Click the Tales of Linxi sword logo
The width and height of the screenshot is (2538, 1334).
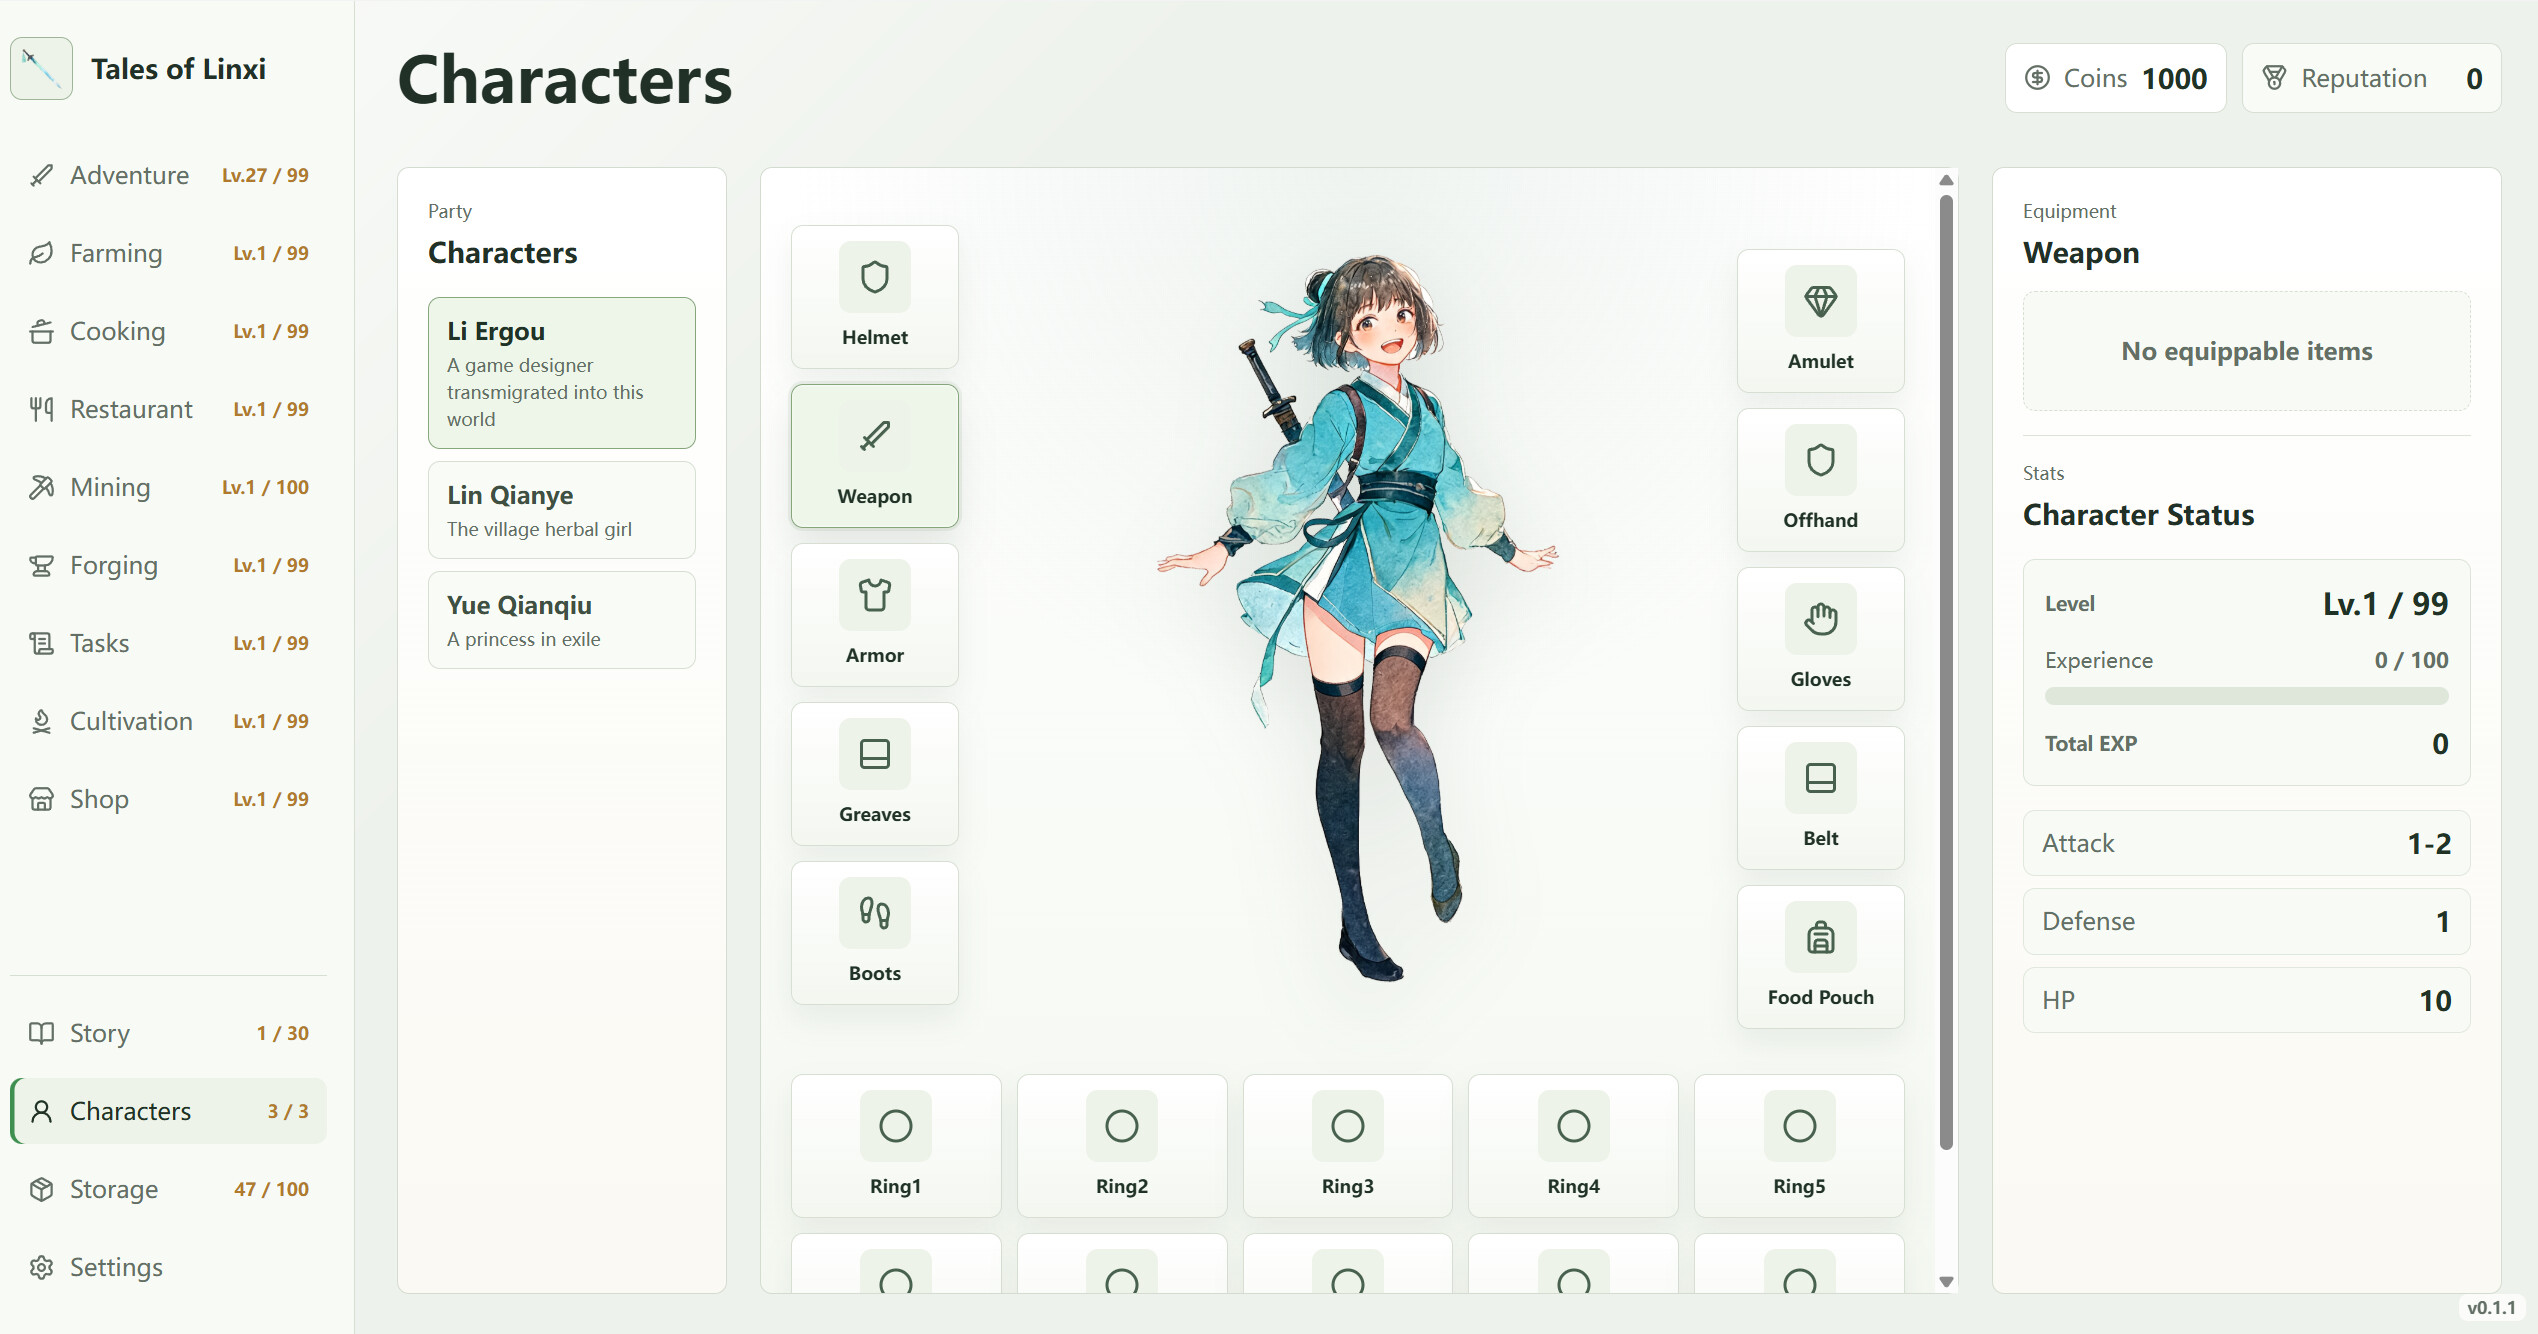point(41,68)
